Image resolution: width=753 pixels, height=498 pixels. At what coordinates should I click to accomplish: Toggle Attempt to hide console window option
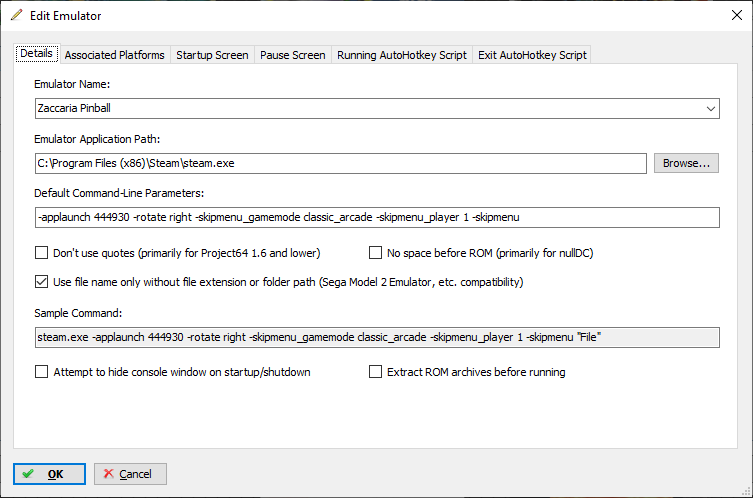click(42, 372)
